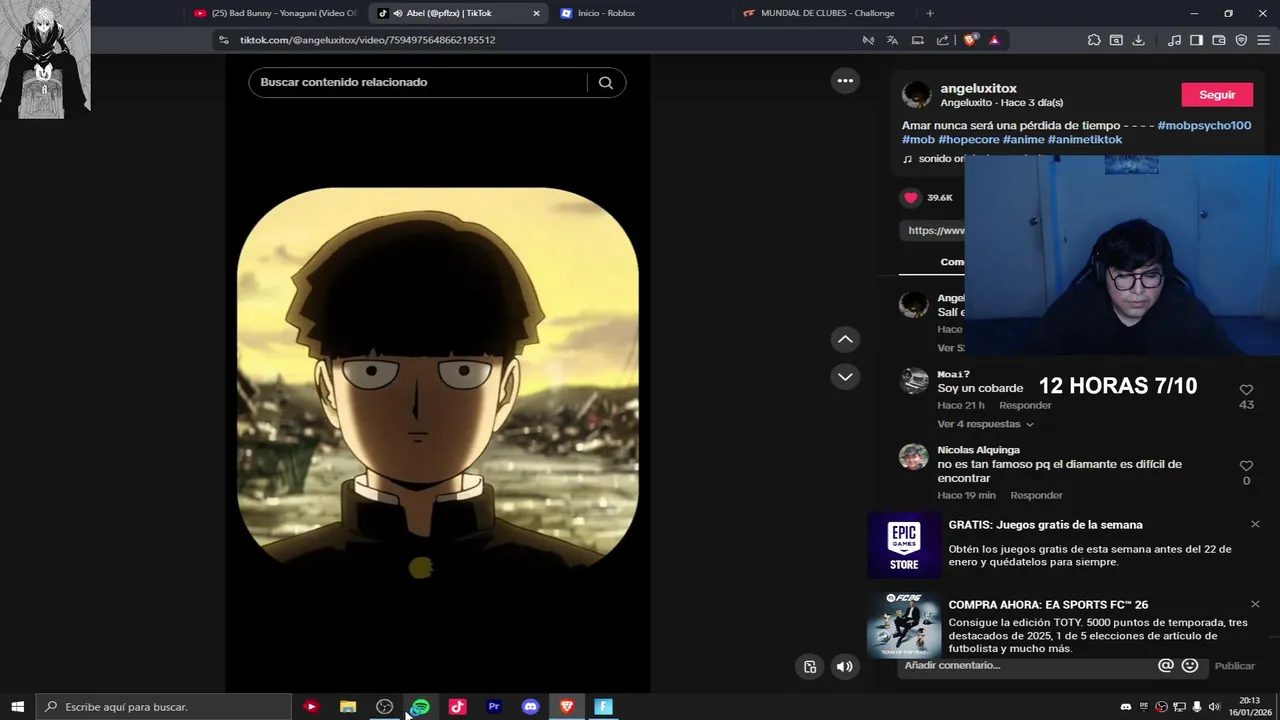This screenshot has height=720, width=1280.
Task: Open the Windows Start menu
Action: 17,706
